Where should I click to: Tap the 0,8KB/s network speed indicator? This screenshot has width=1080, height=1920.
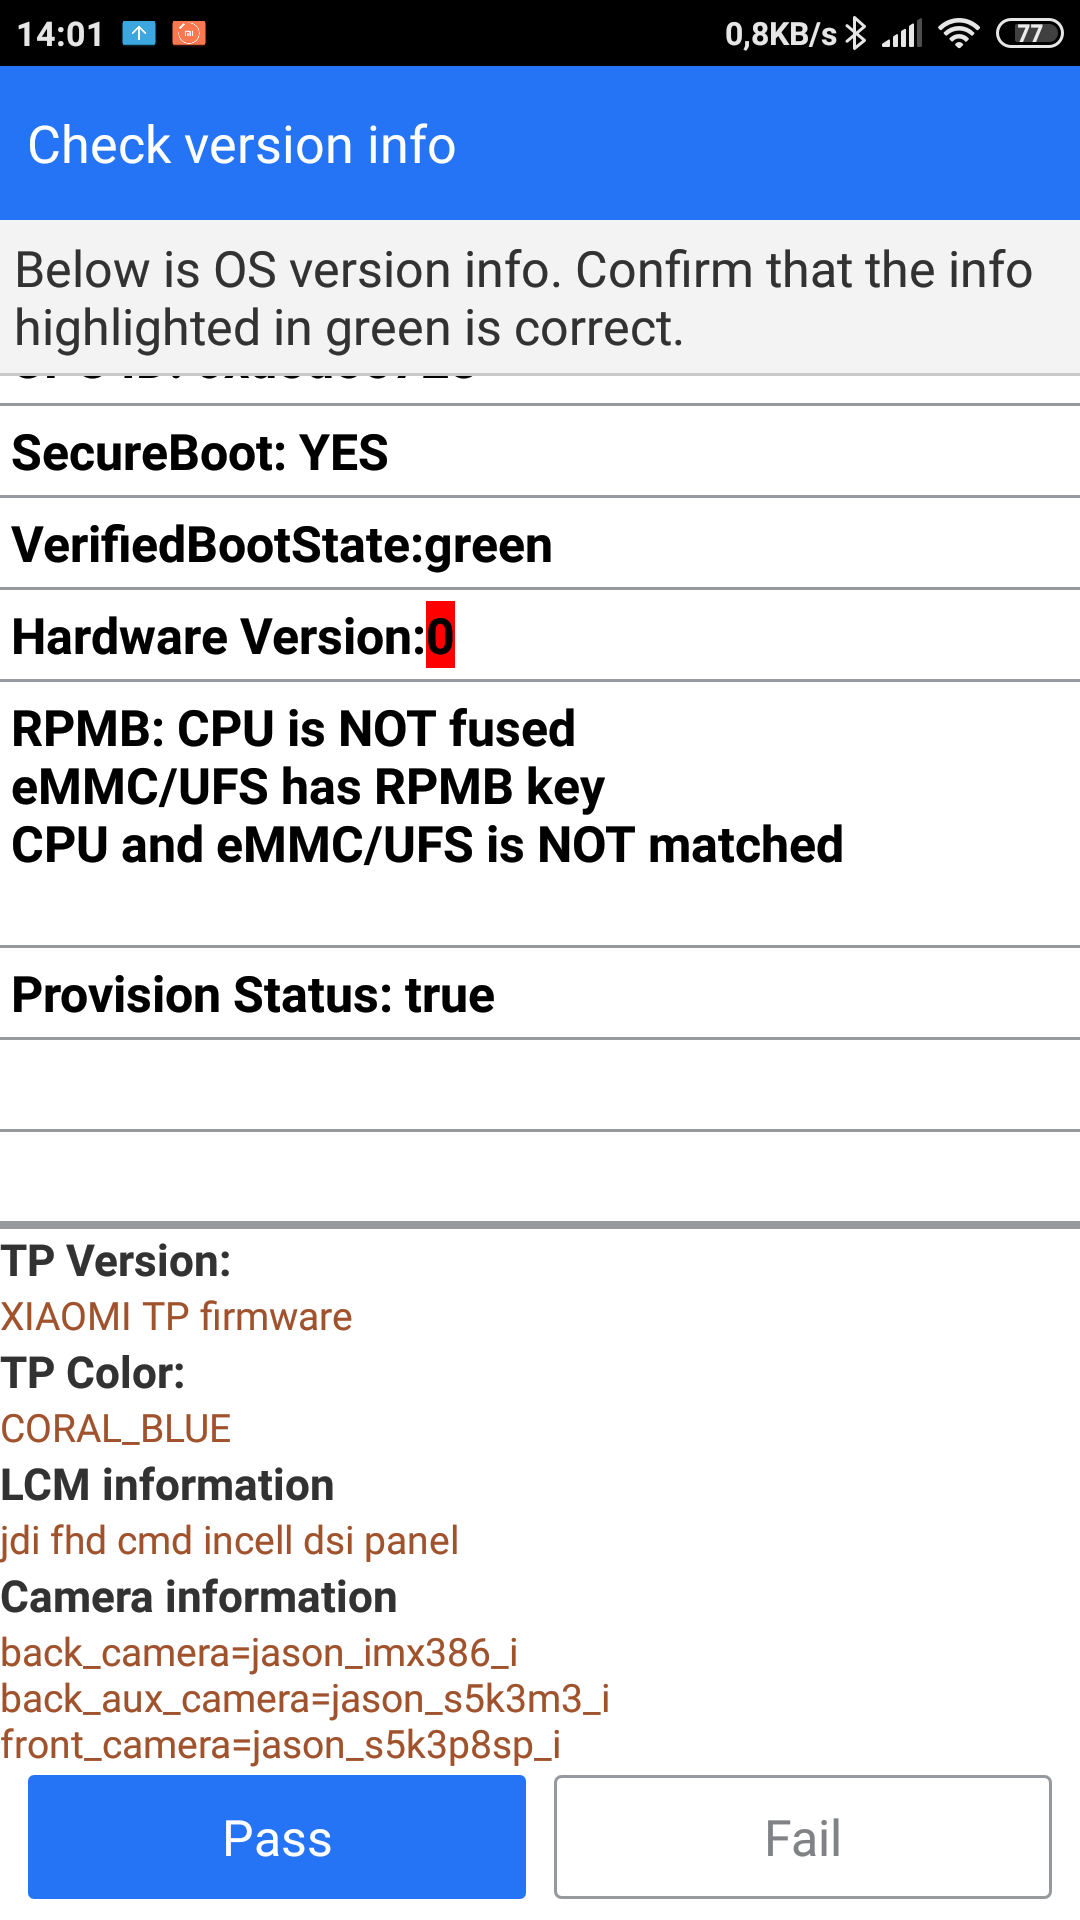click(x=780, y=34)
